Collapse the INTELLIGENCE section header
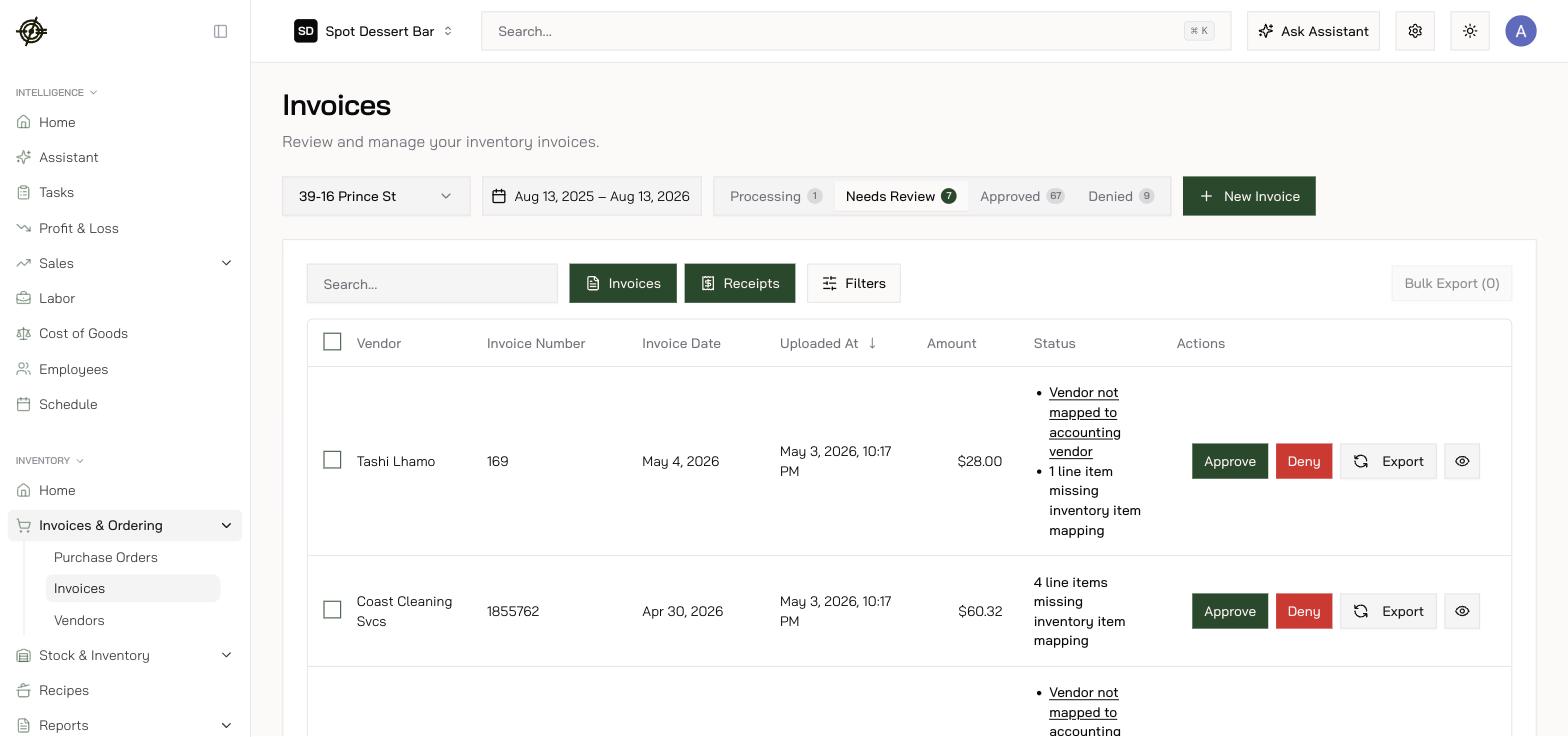 click(x=57, y=92)
